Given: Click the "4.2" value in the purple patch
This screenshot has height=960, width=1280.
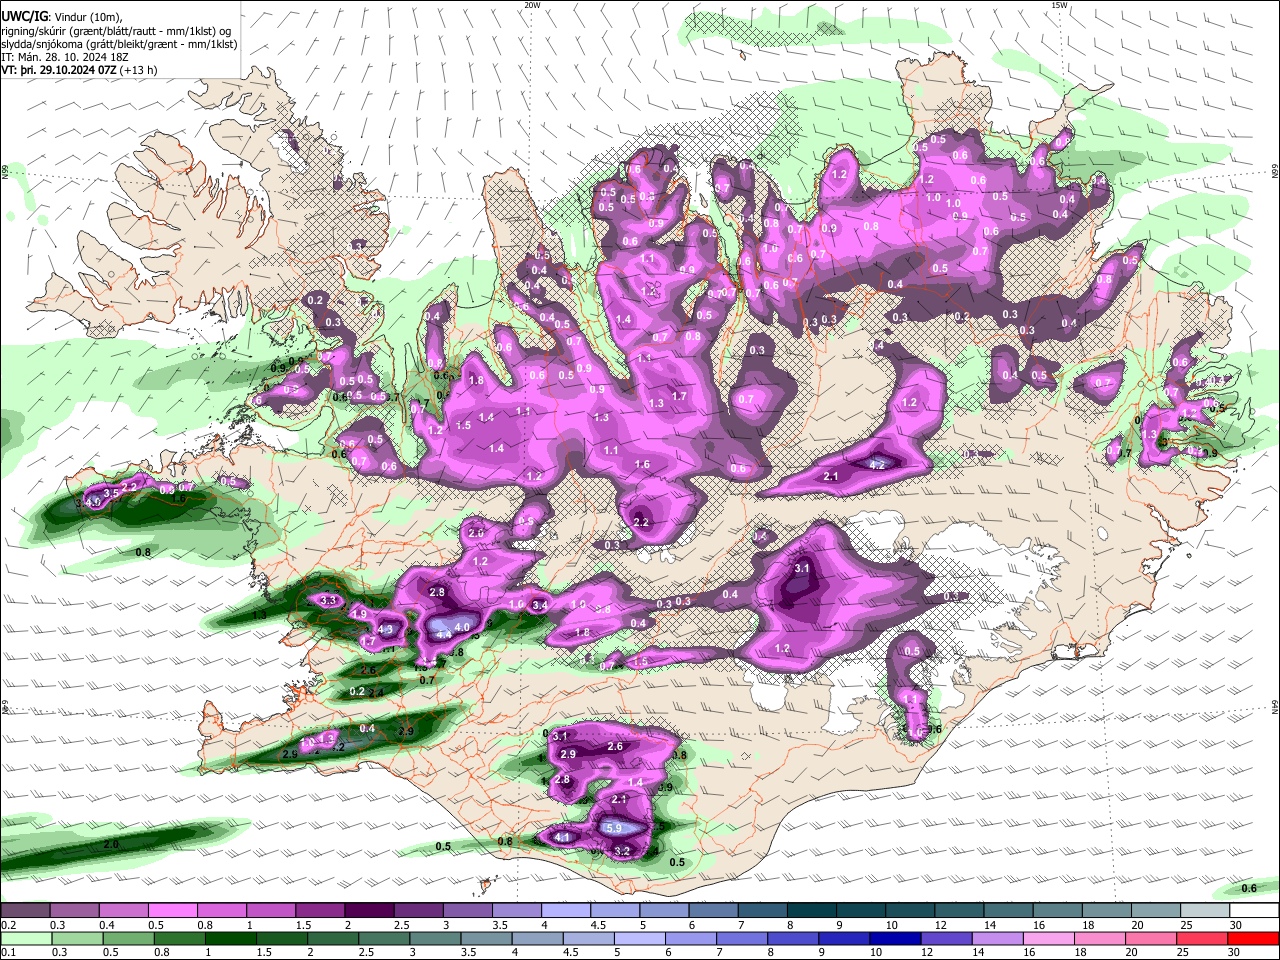Looking at the screenshot, I should tap(877, 465).
